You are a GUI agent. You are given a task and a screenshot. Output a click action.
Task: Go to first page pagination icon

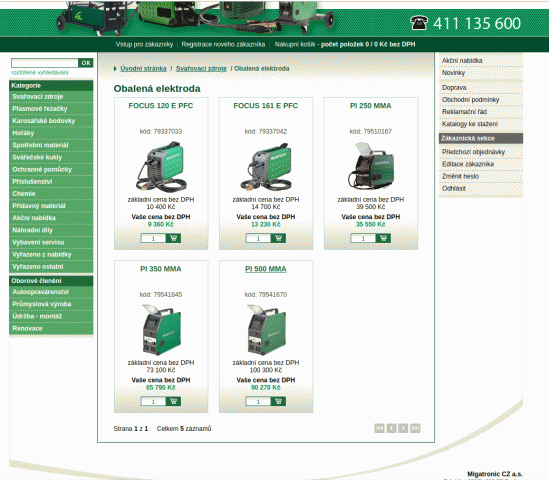pos(379,428)
